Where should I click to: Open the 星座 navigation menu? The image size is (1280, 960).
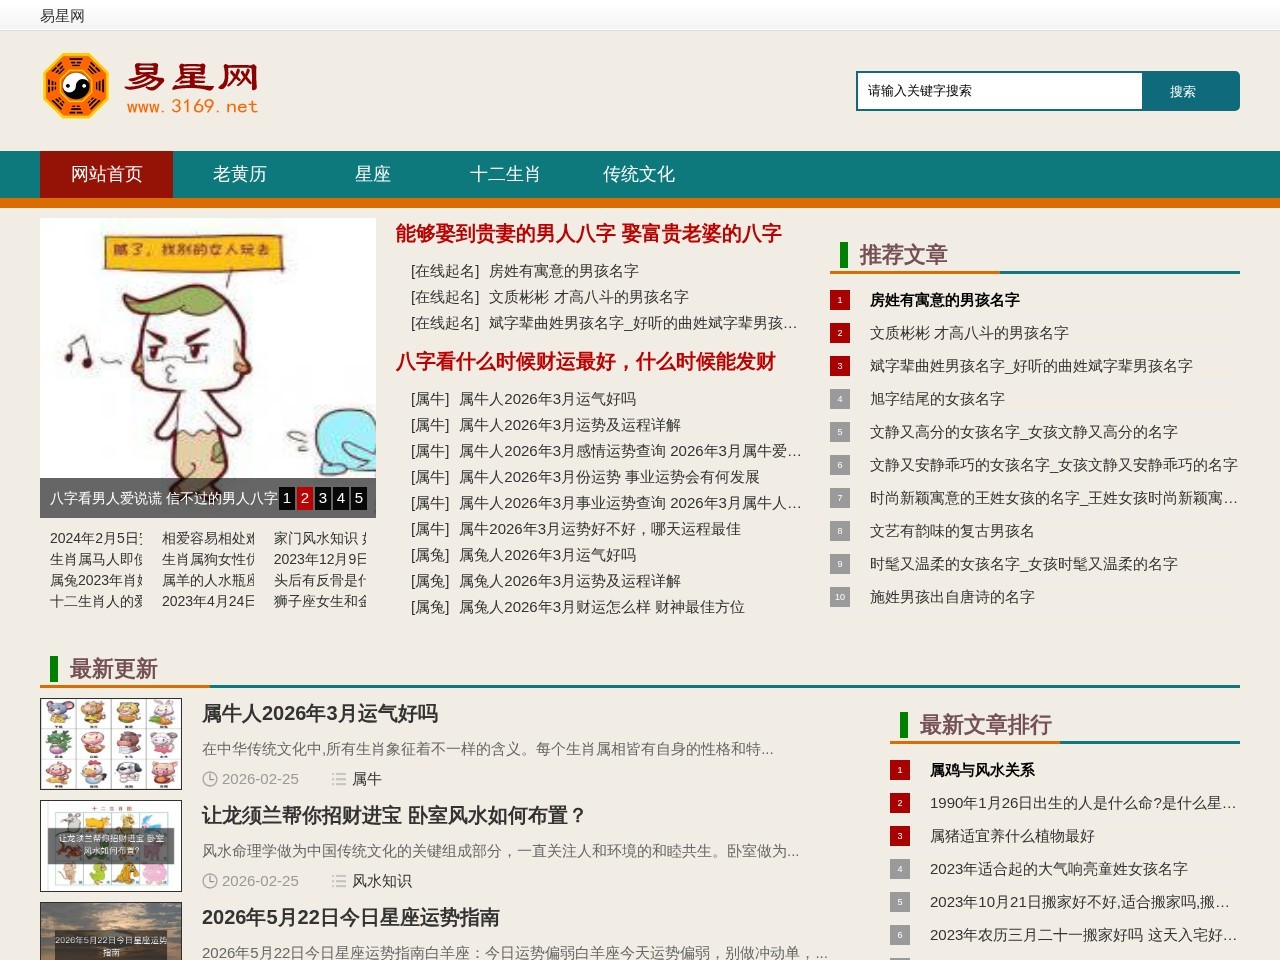372,174
